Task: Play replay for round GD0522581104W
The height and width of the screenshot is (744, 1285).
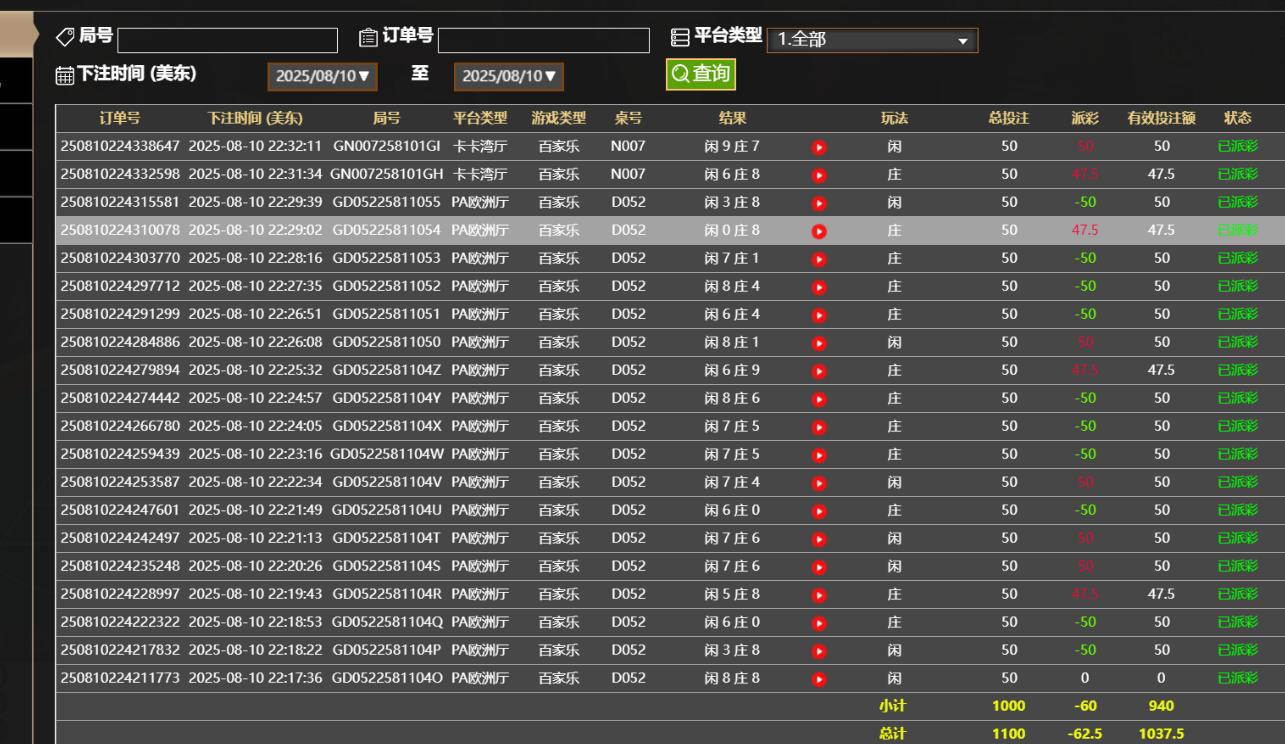Action: click(x=819, y=455)
